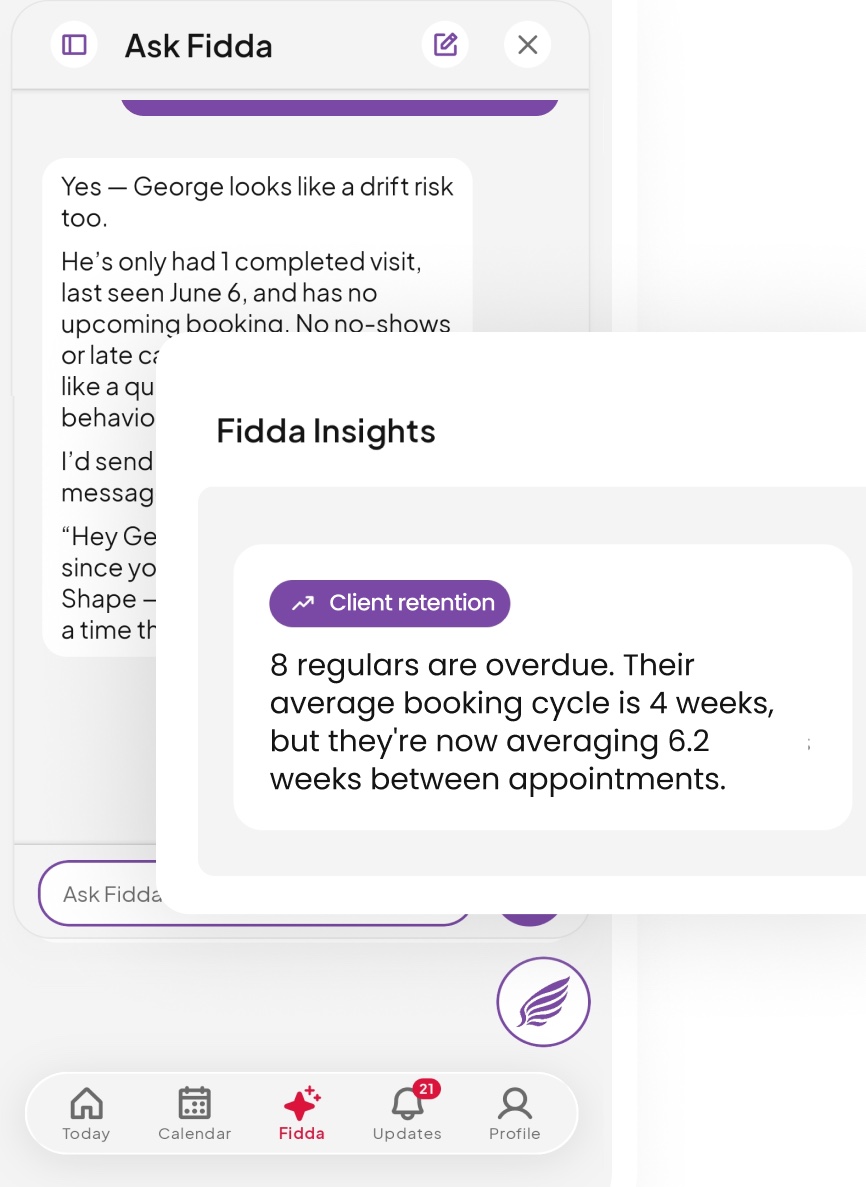Click the Client retention tag
The image size is (866, 1187).
coord(390,603)
